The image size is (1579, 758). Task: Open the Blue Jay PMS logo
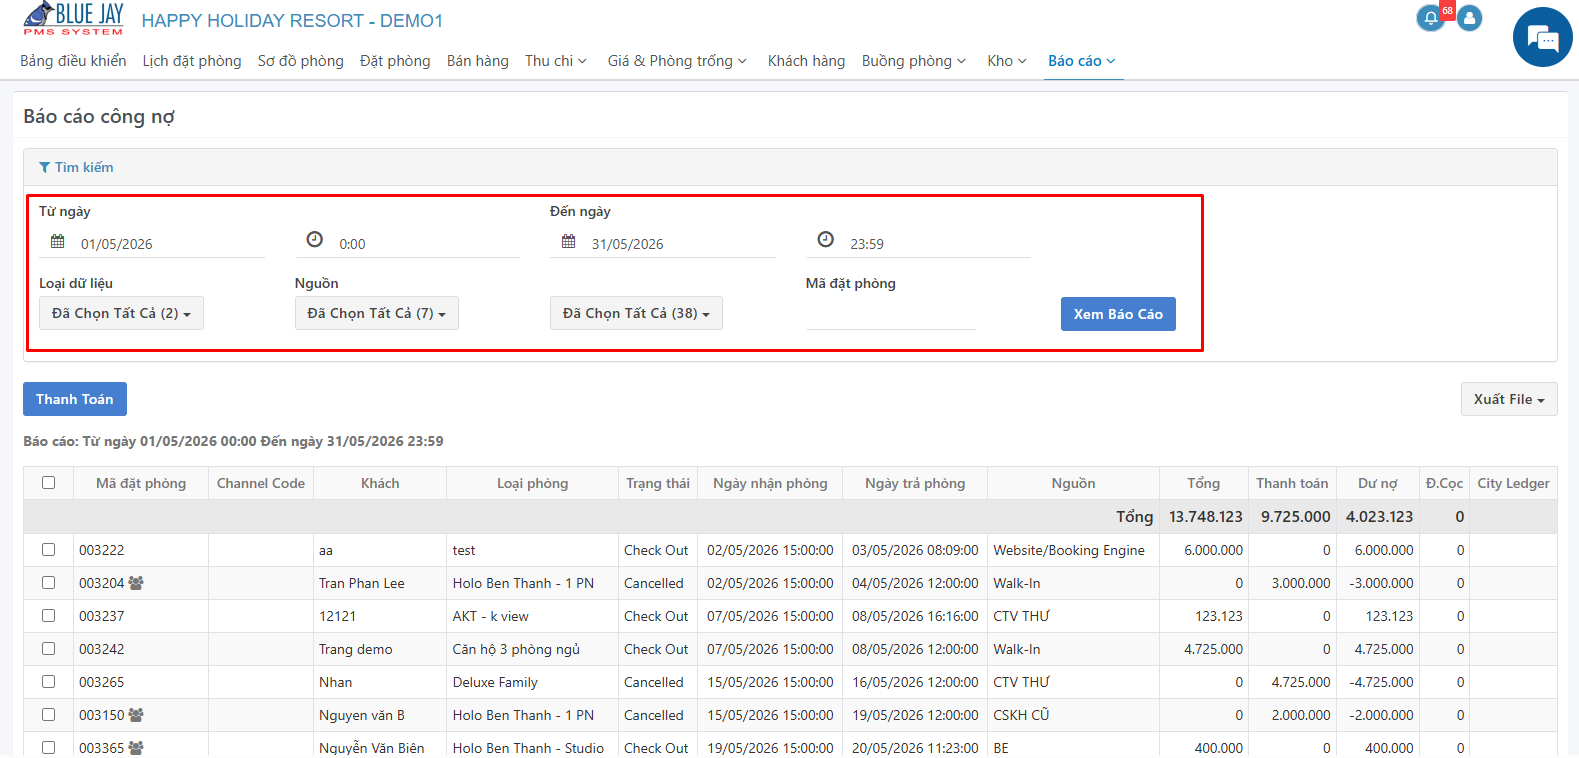click(73, 19)
